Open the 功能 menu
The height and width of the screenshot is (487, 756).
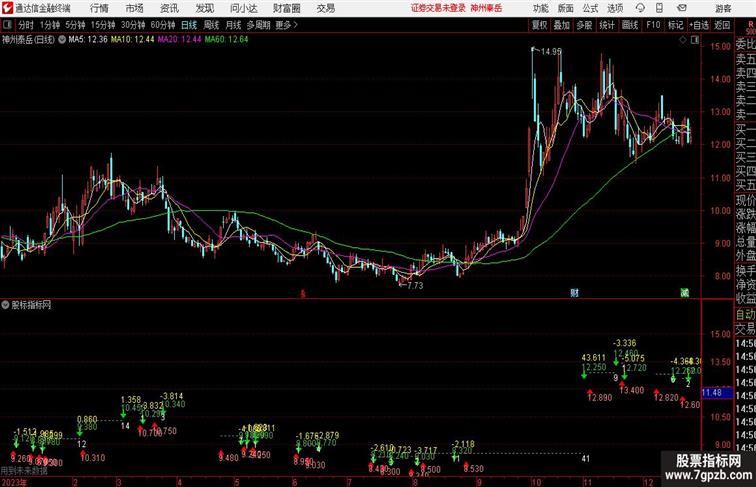click(540, 8)
